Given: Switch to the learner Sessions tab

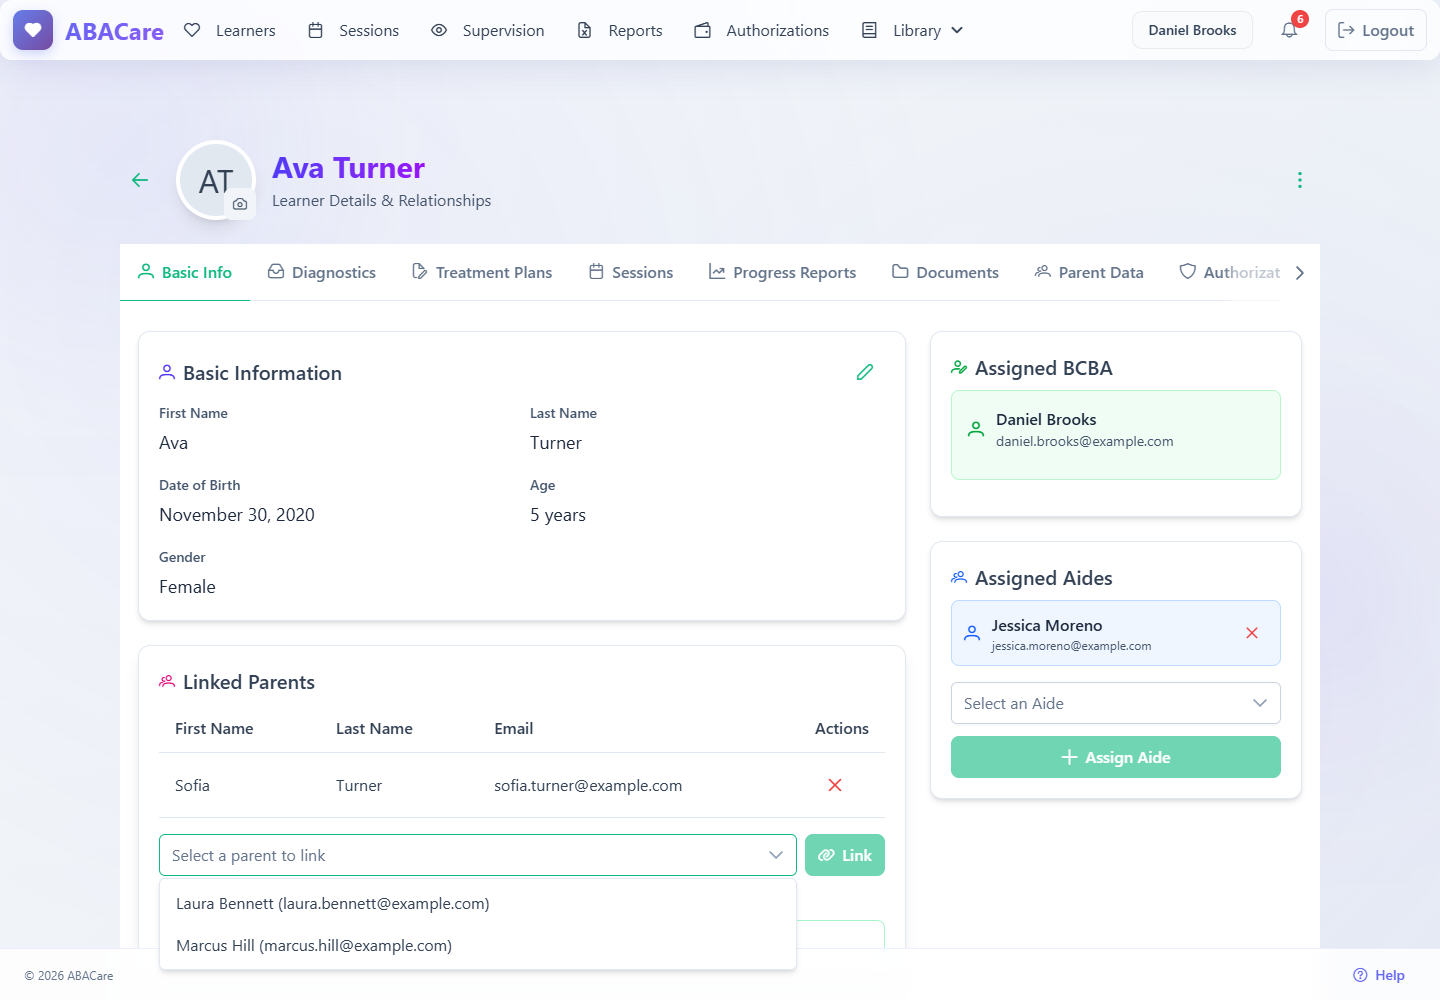Looking at the screenshot, I should click(x=631, y=272).
